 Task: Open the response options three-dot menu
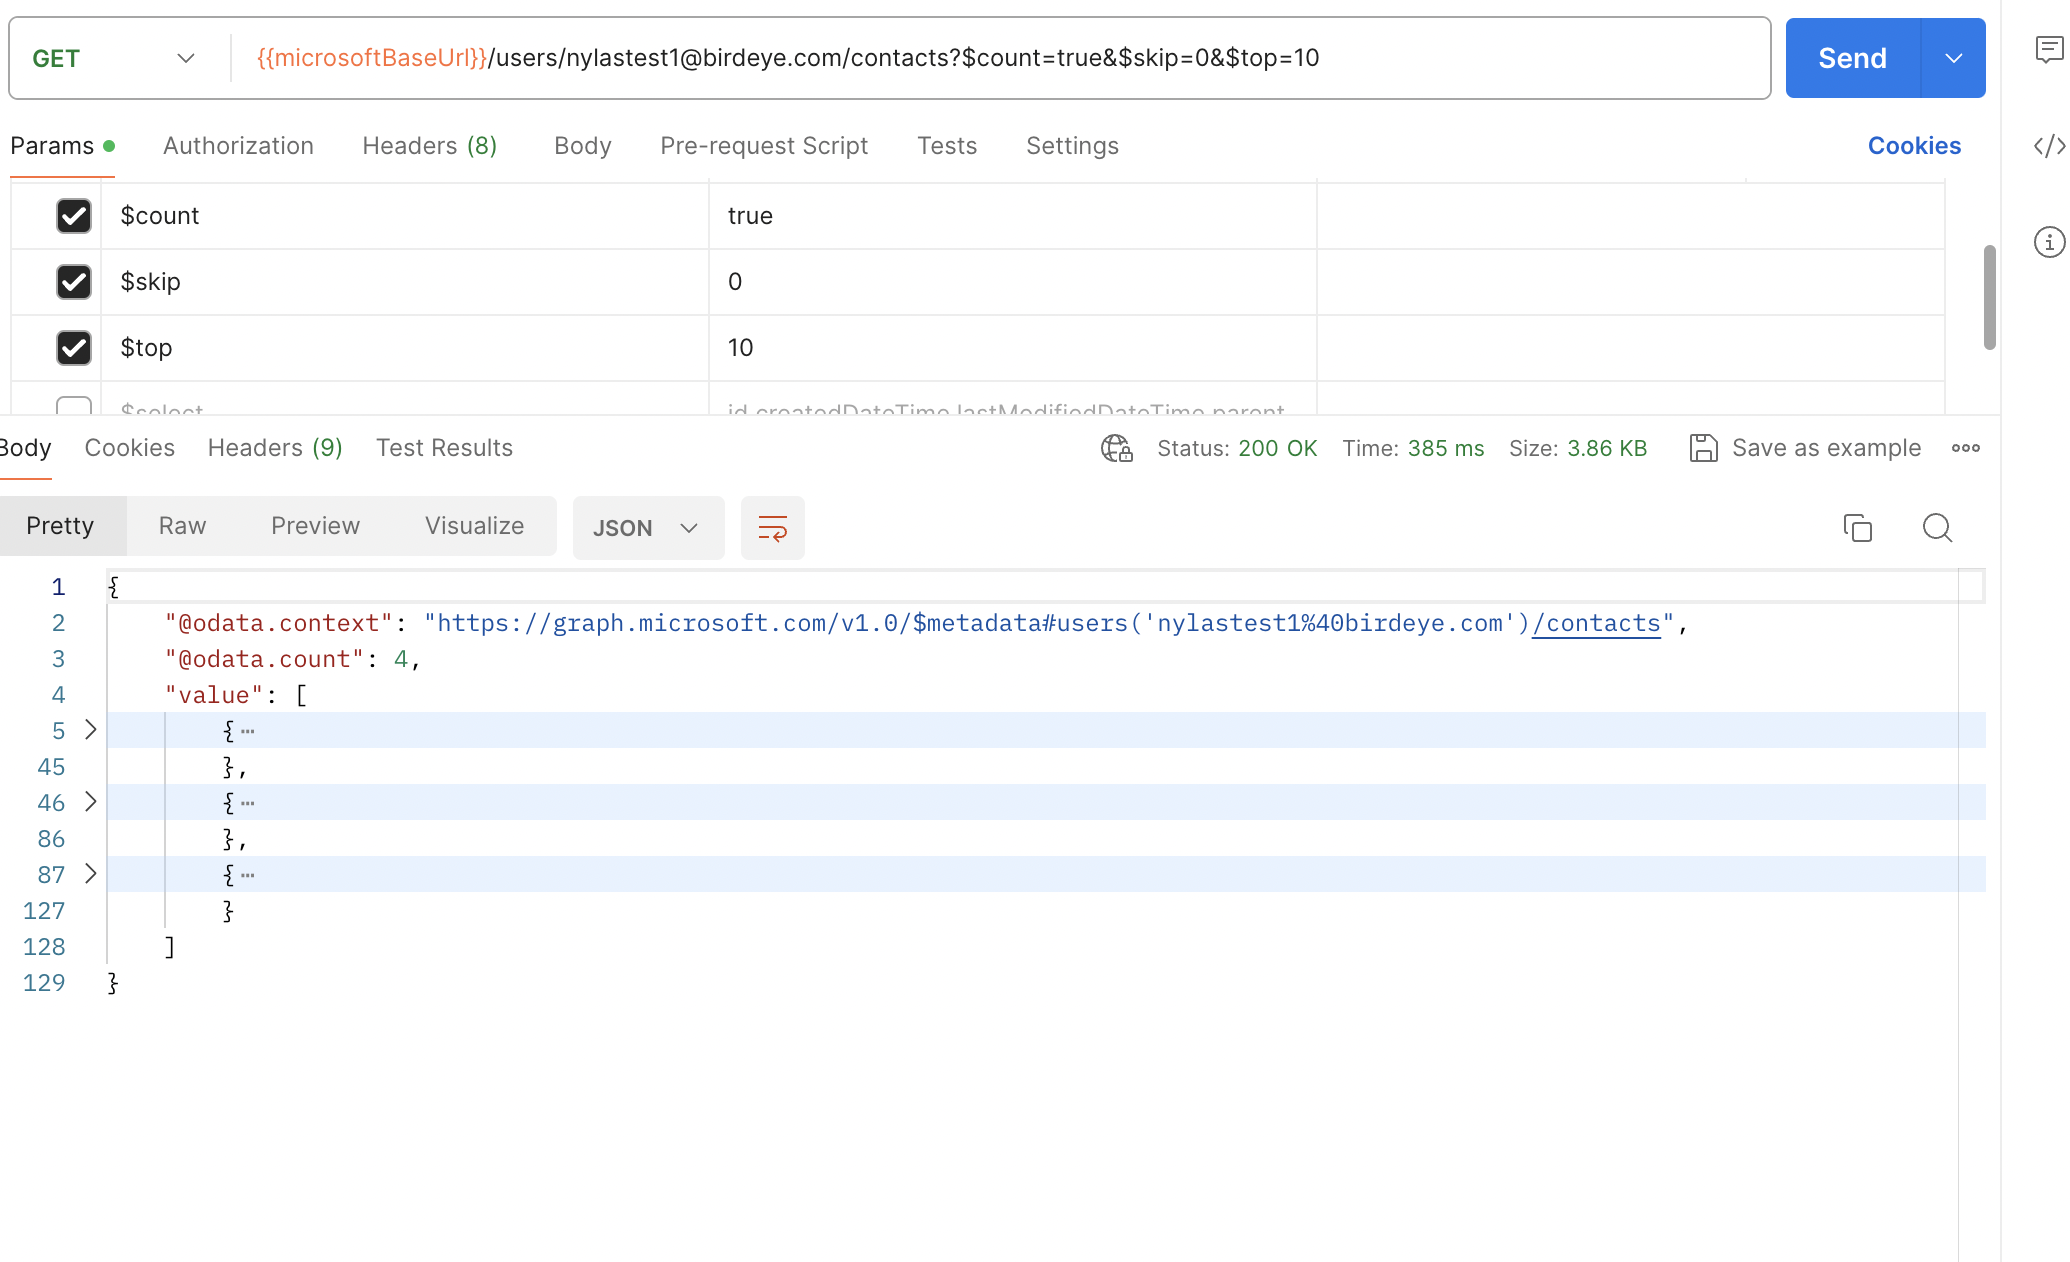[x=1965, y=448]
